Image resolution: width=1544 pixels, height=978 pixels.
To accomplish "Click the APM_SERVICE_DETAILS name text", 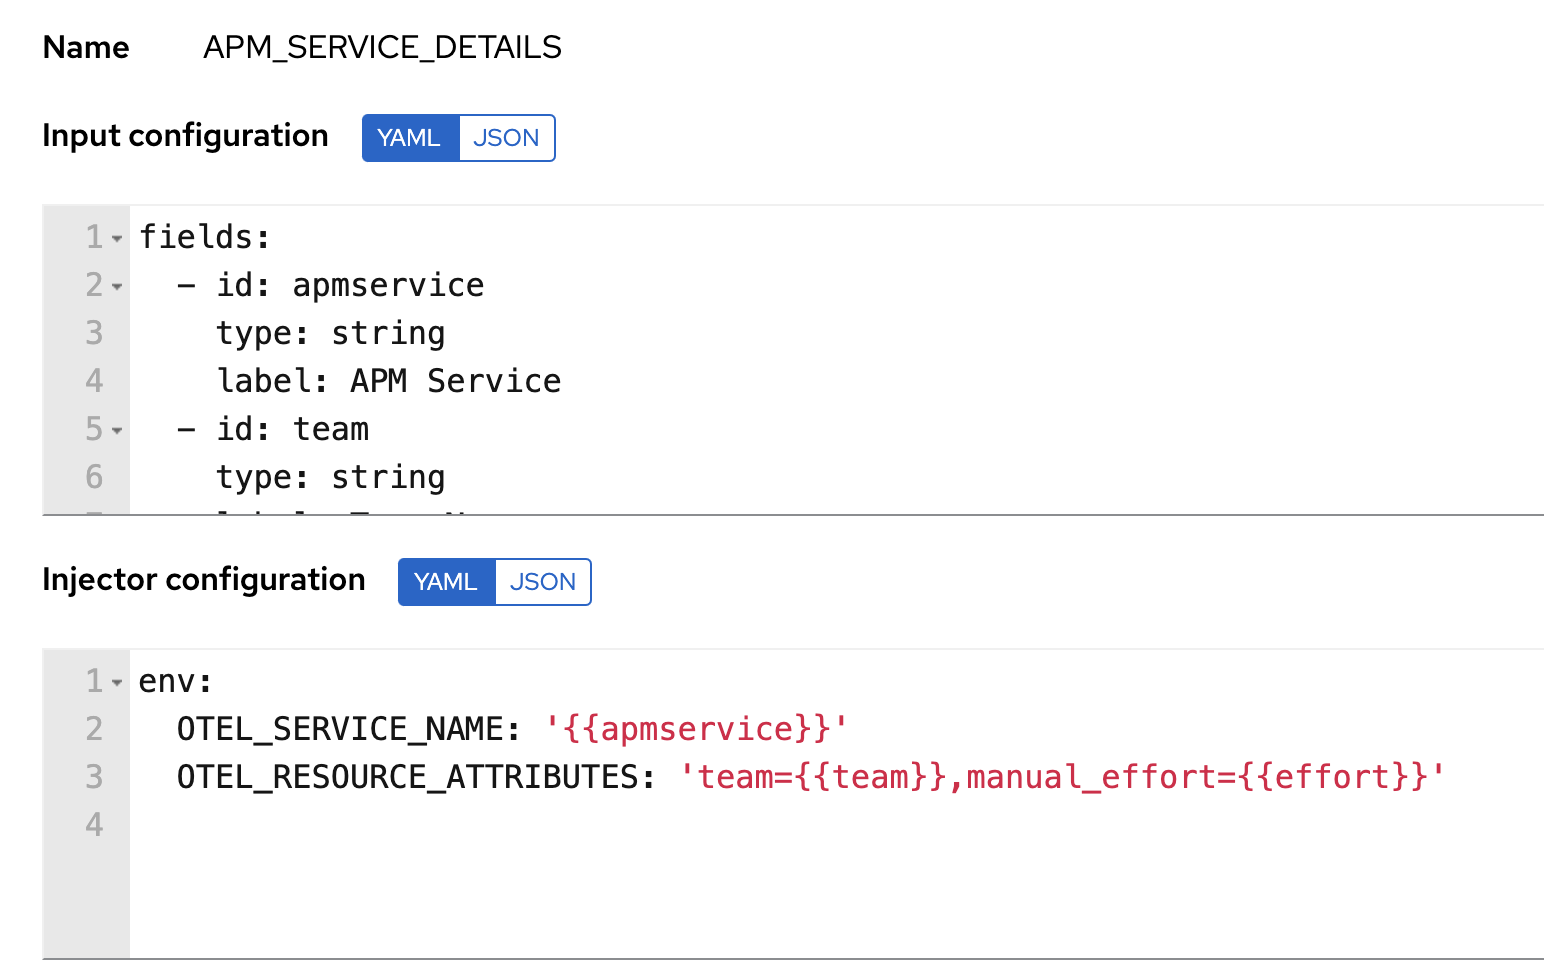I will coord(381,46).
